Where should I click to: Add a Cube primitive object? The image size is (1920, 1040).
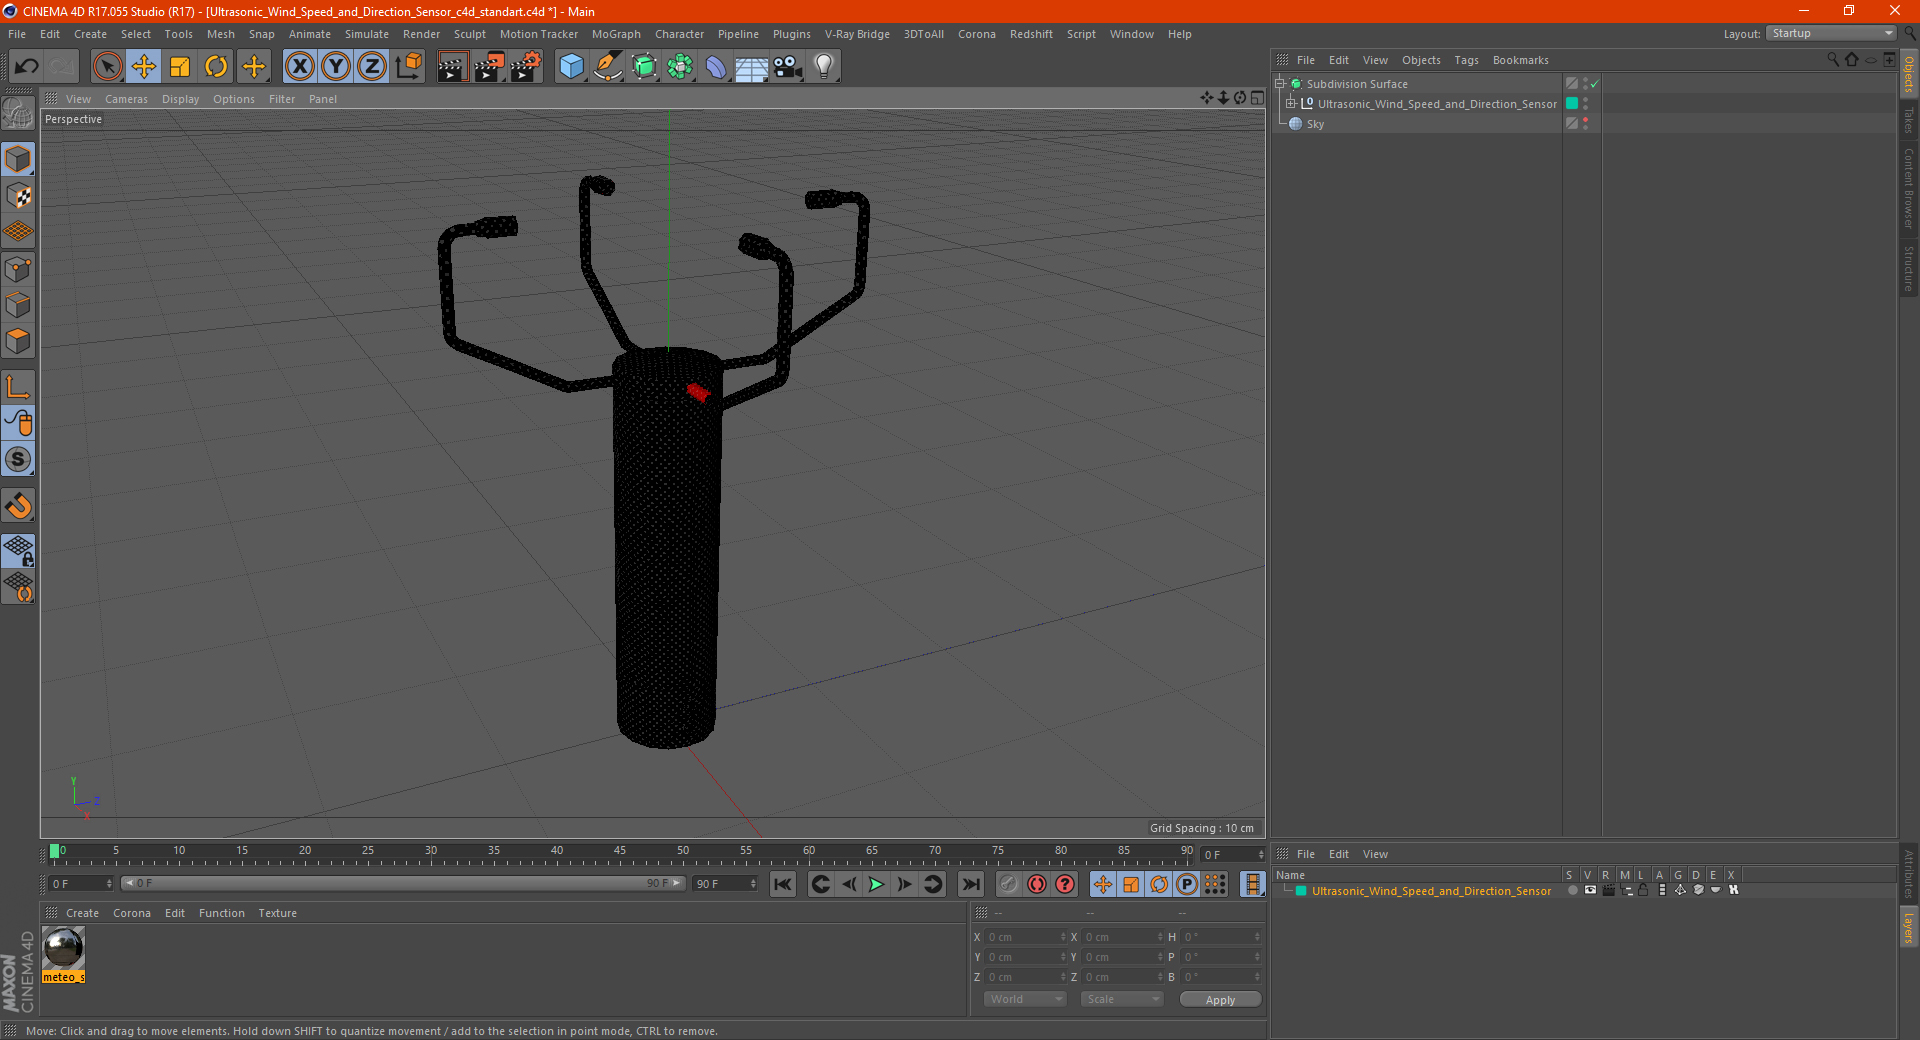point(571,67)
